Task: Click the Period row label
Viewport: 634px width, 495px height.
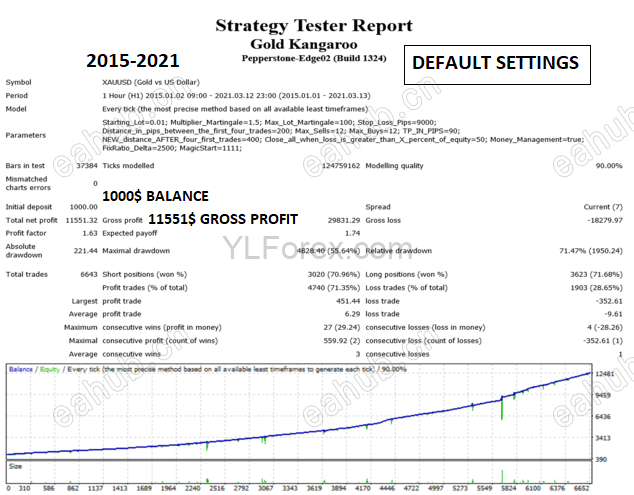Action: pyautogui.click(x=17, y=95)
